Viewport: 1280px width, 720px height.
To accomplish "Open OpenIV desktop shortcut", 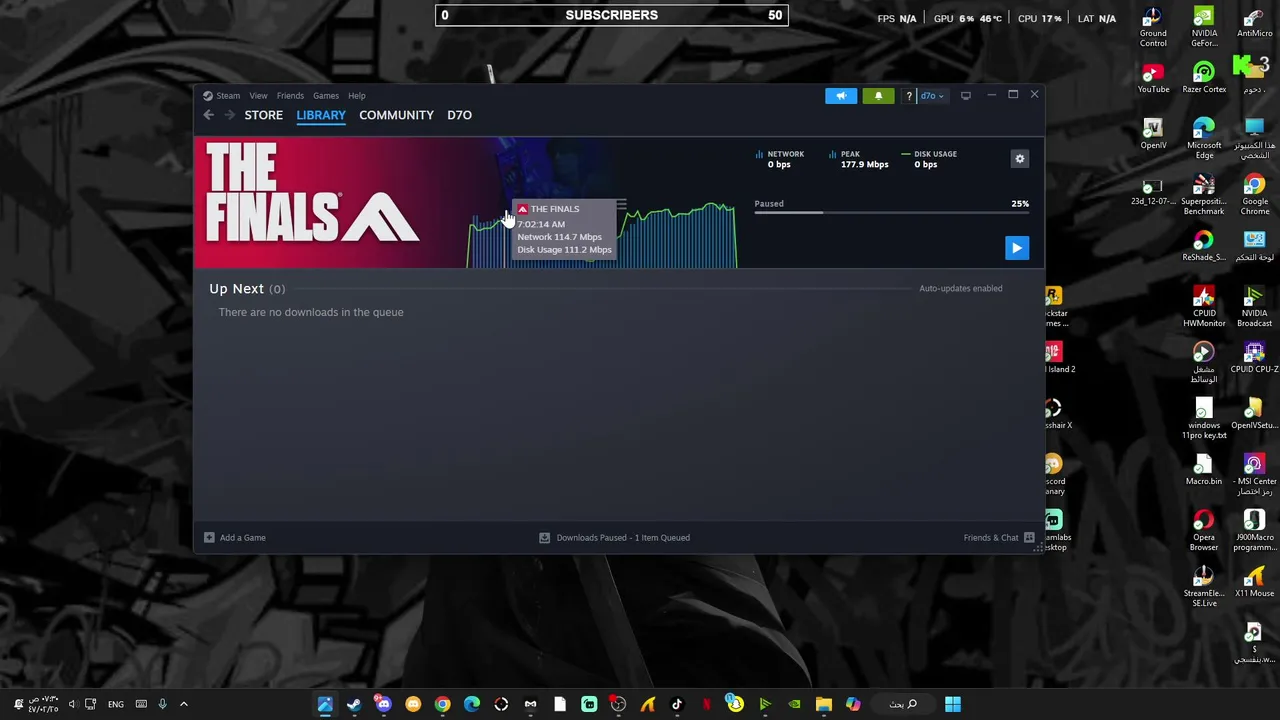I will coord(1153,135).
